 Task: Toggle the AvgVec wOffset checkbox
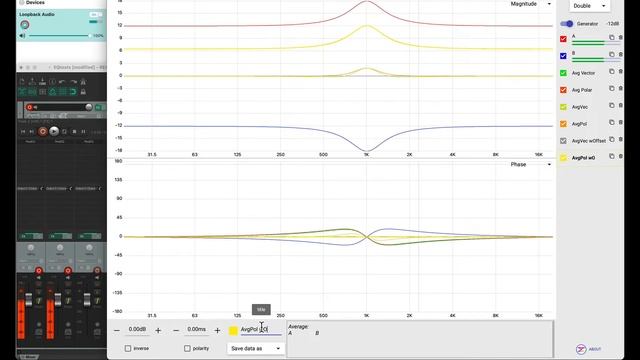pyautogui.click(x=563, y=141)
